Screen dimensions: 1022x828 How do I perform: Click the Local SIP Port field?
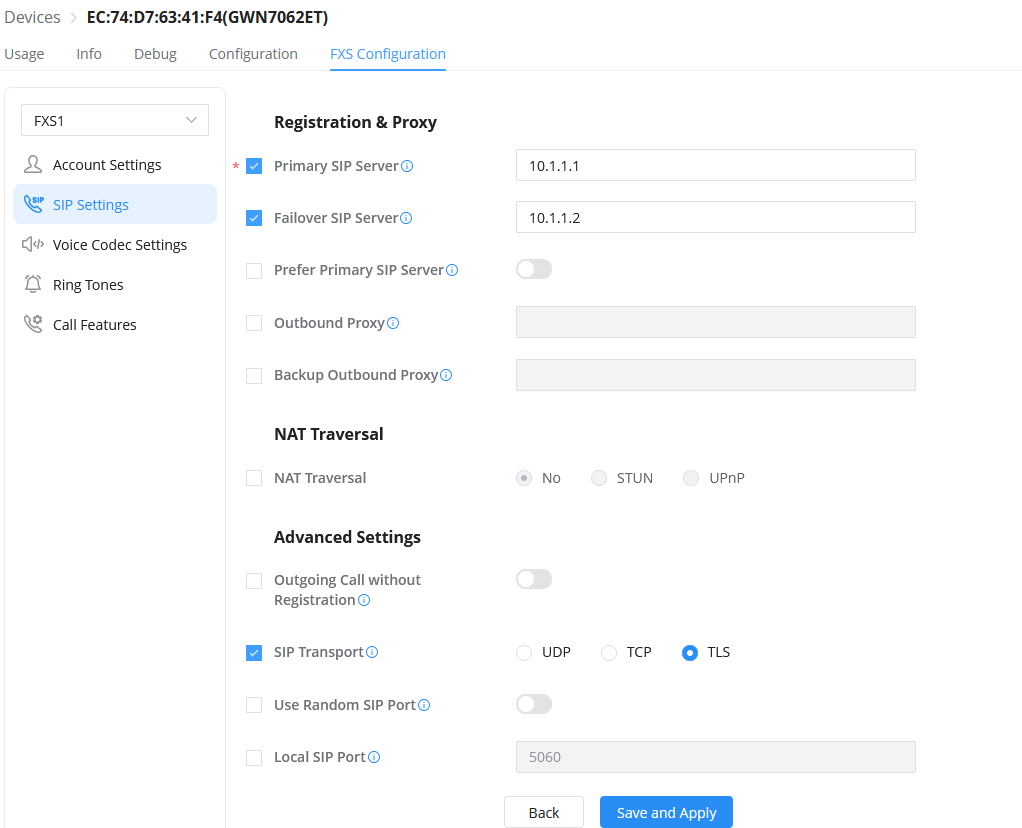716,757
